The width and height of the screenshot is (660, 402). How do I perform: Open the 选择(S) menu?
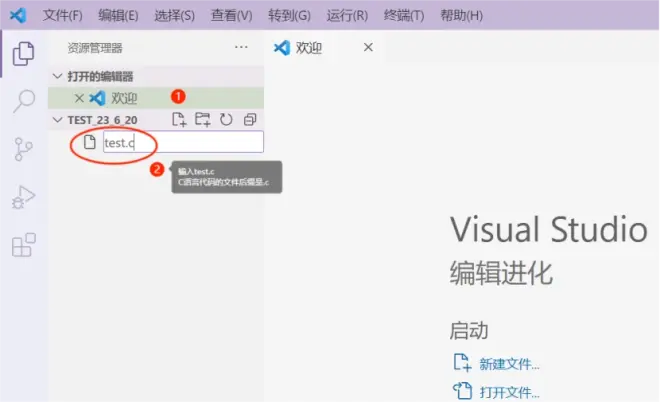174,16
